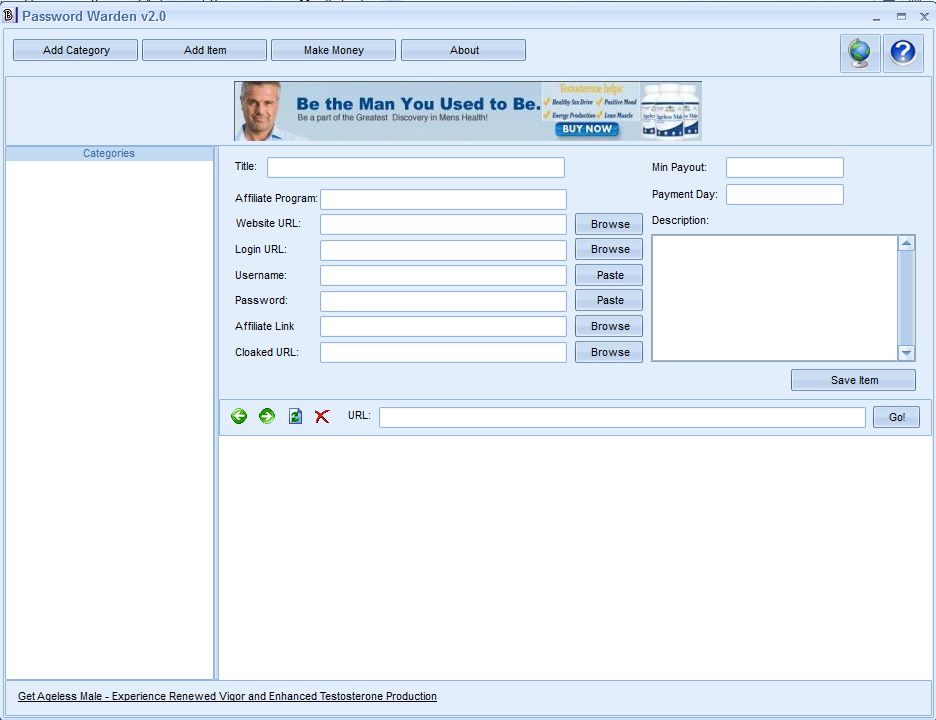This screenshot has height=720, width=936.
Task: Click the Add Category button
Action: pos(76,50)
